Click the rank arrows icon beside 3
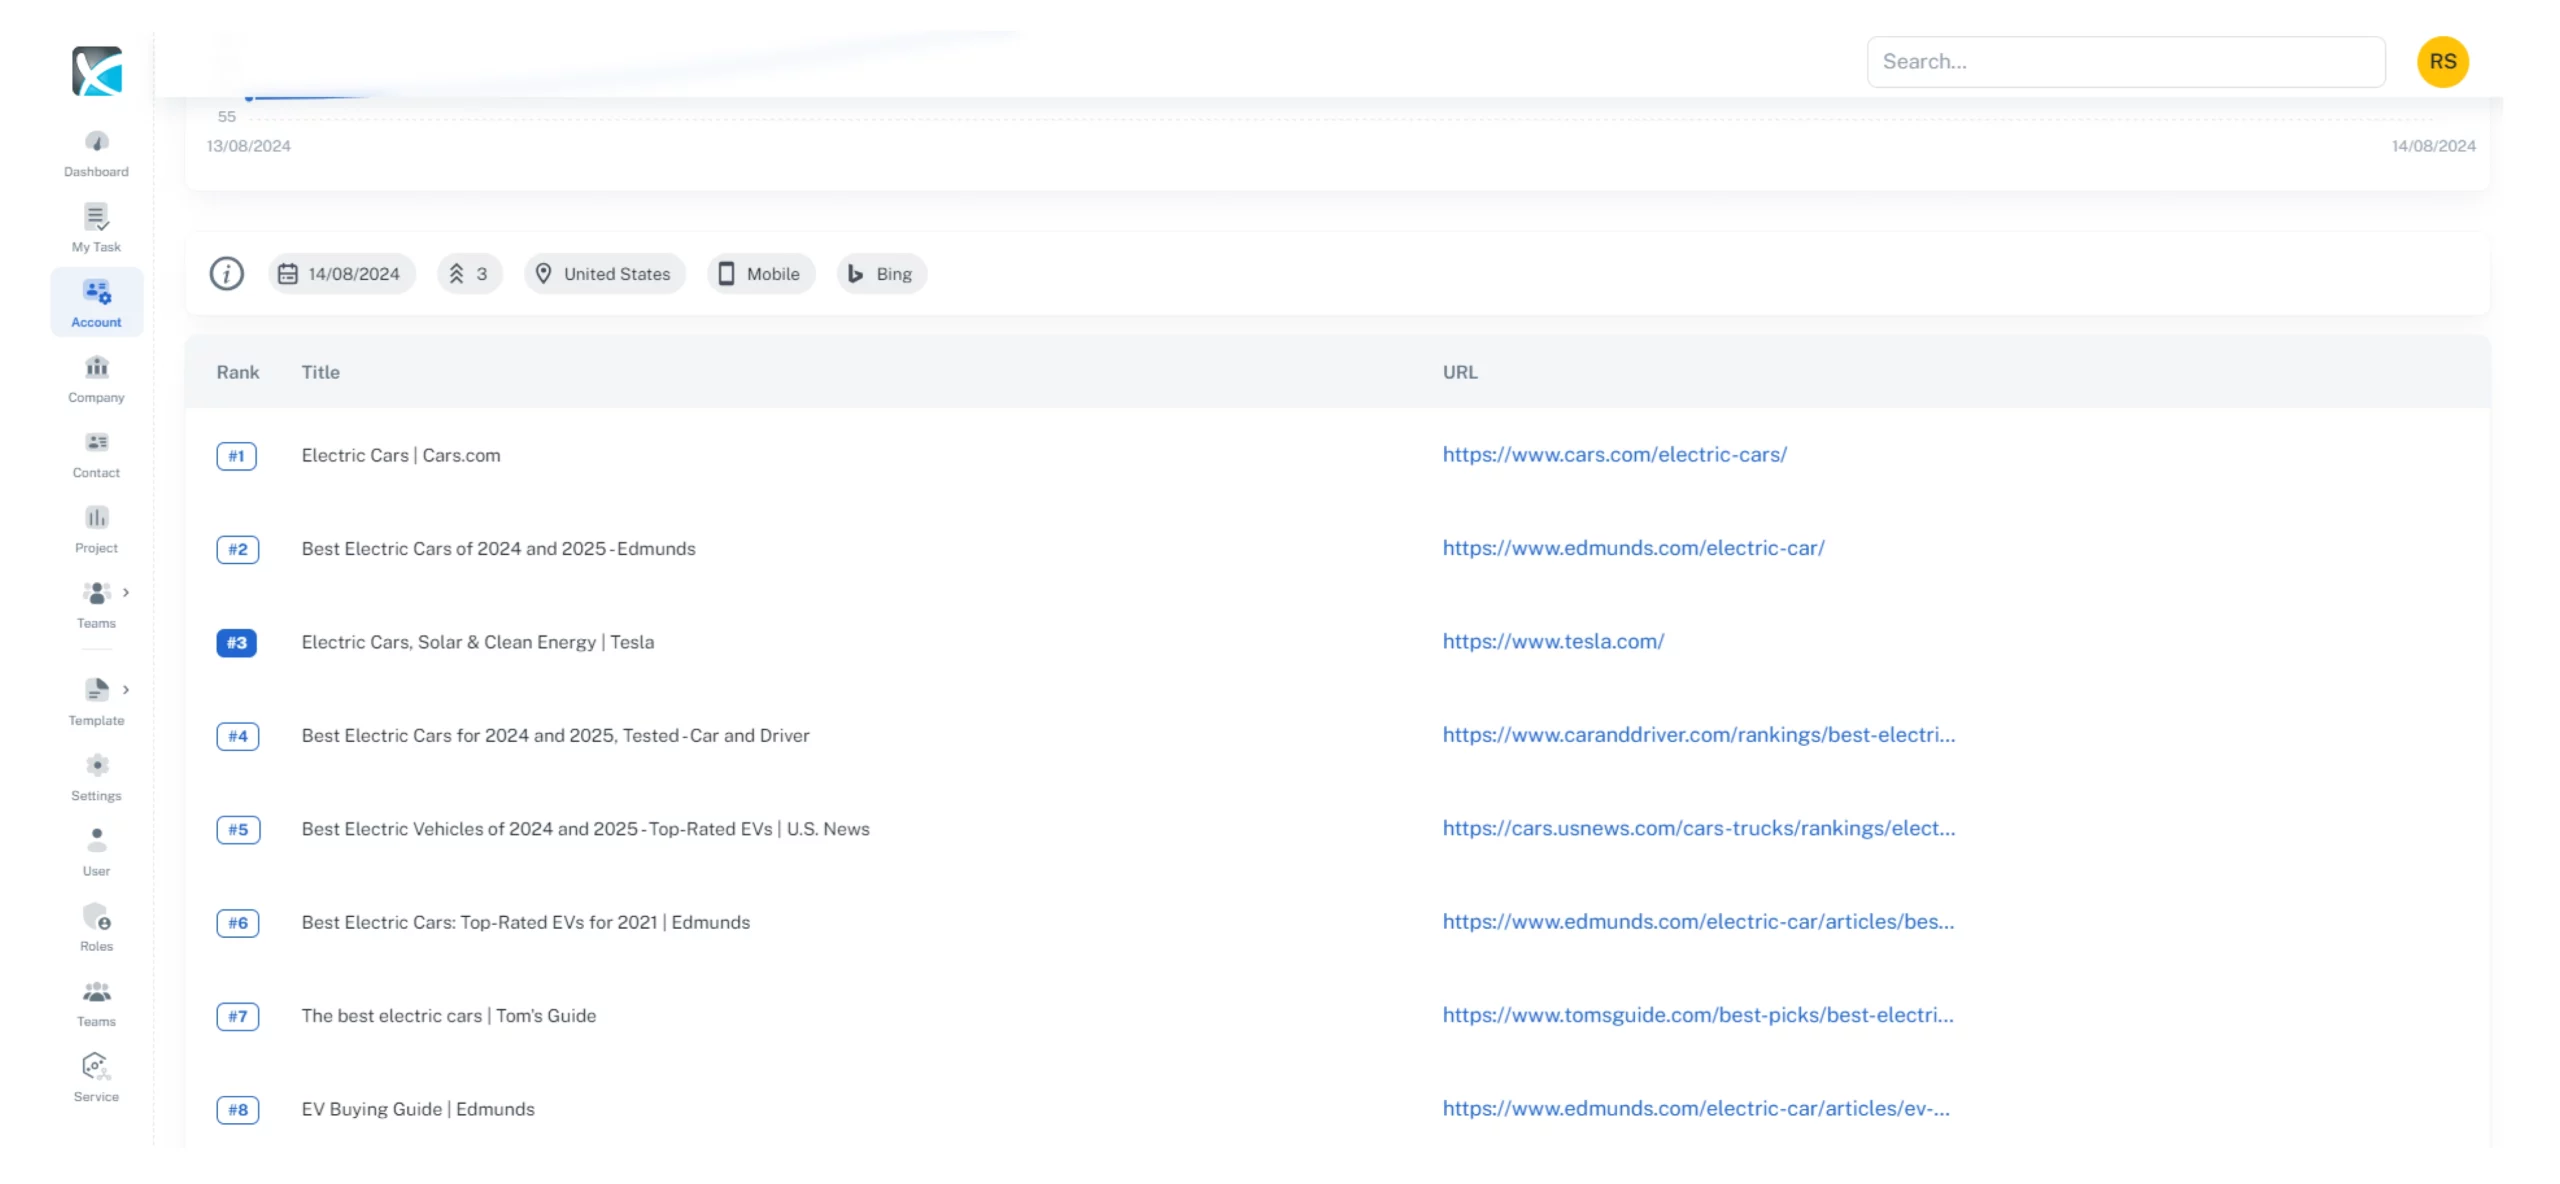2560x1184 pixels. [456, 273]
